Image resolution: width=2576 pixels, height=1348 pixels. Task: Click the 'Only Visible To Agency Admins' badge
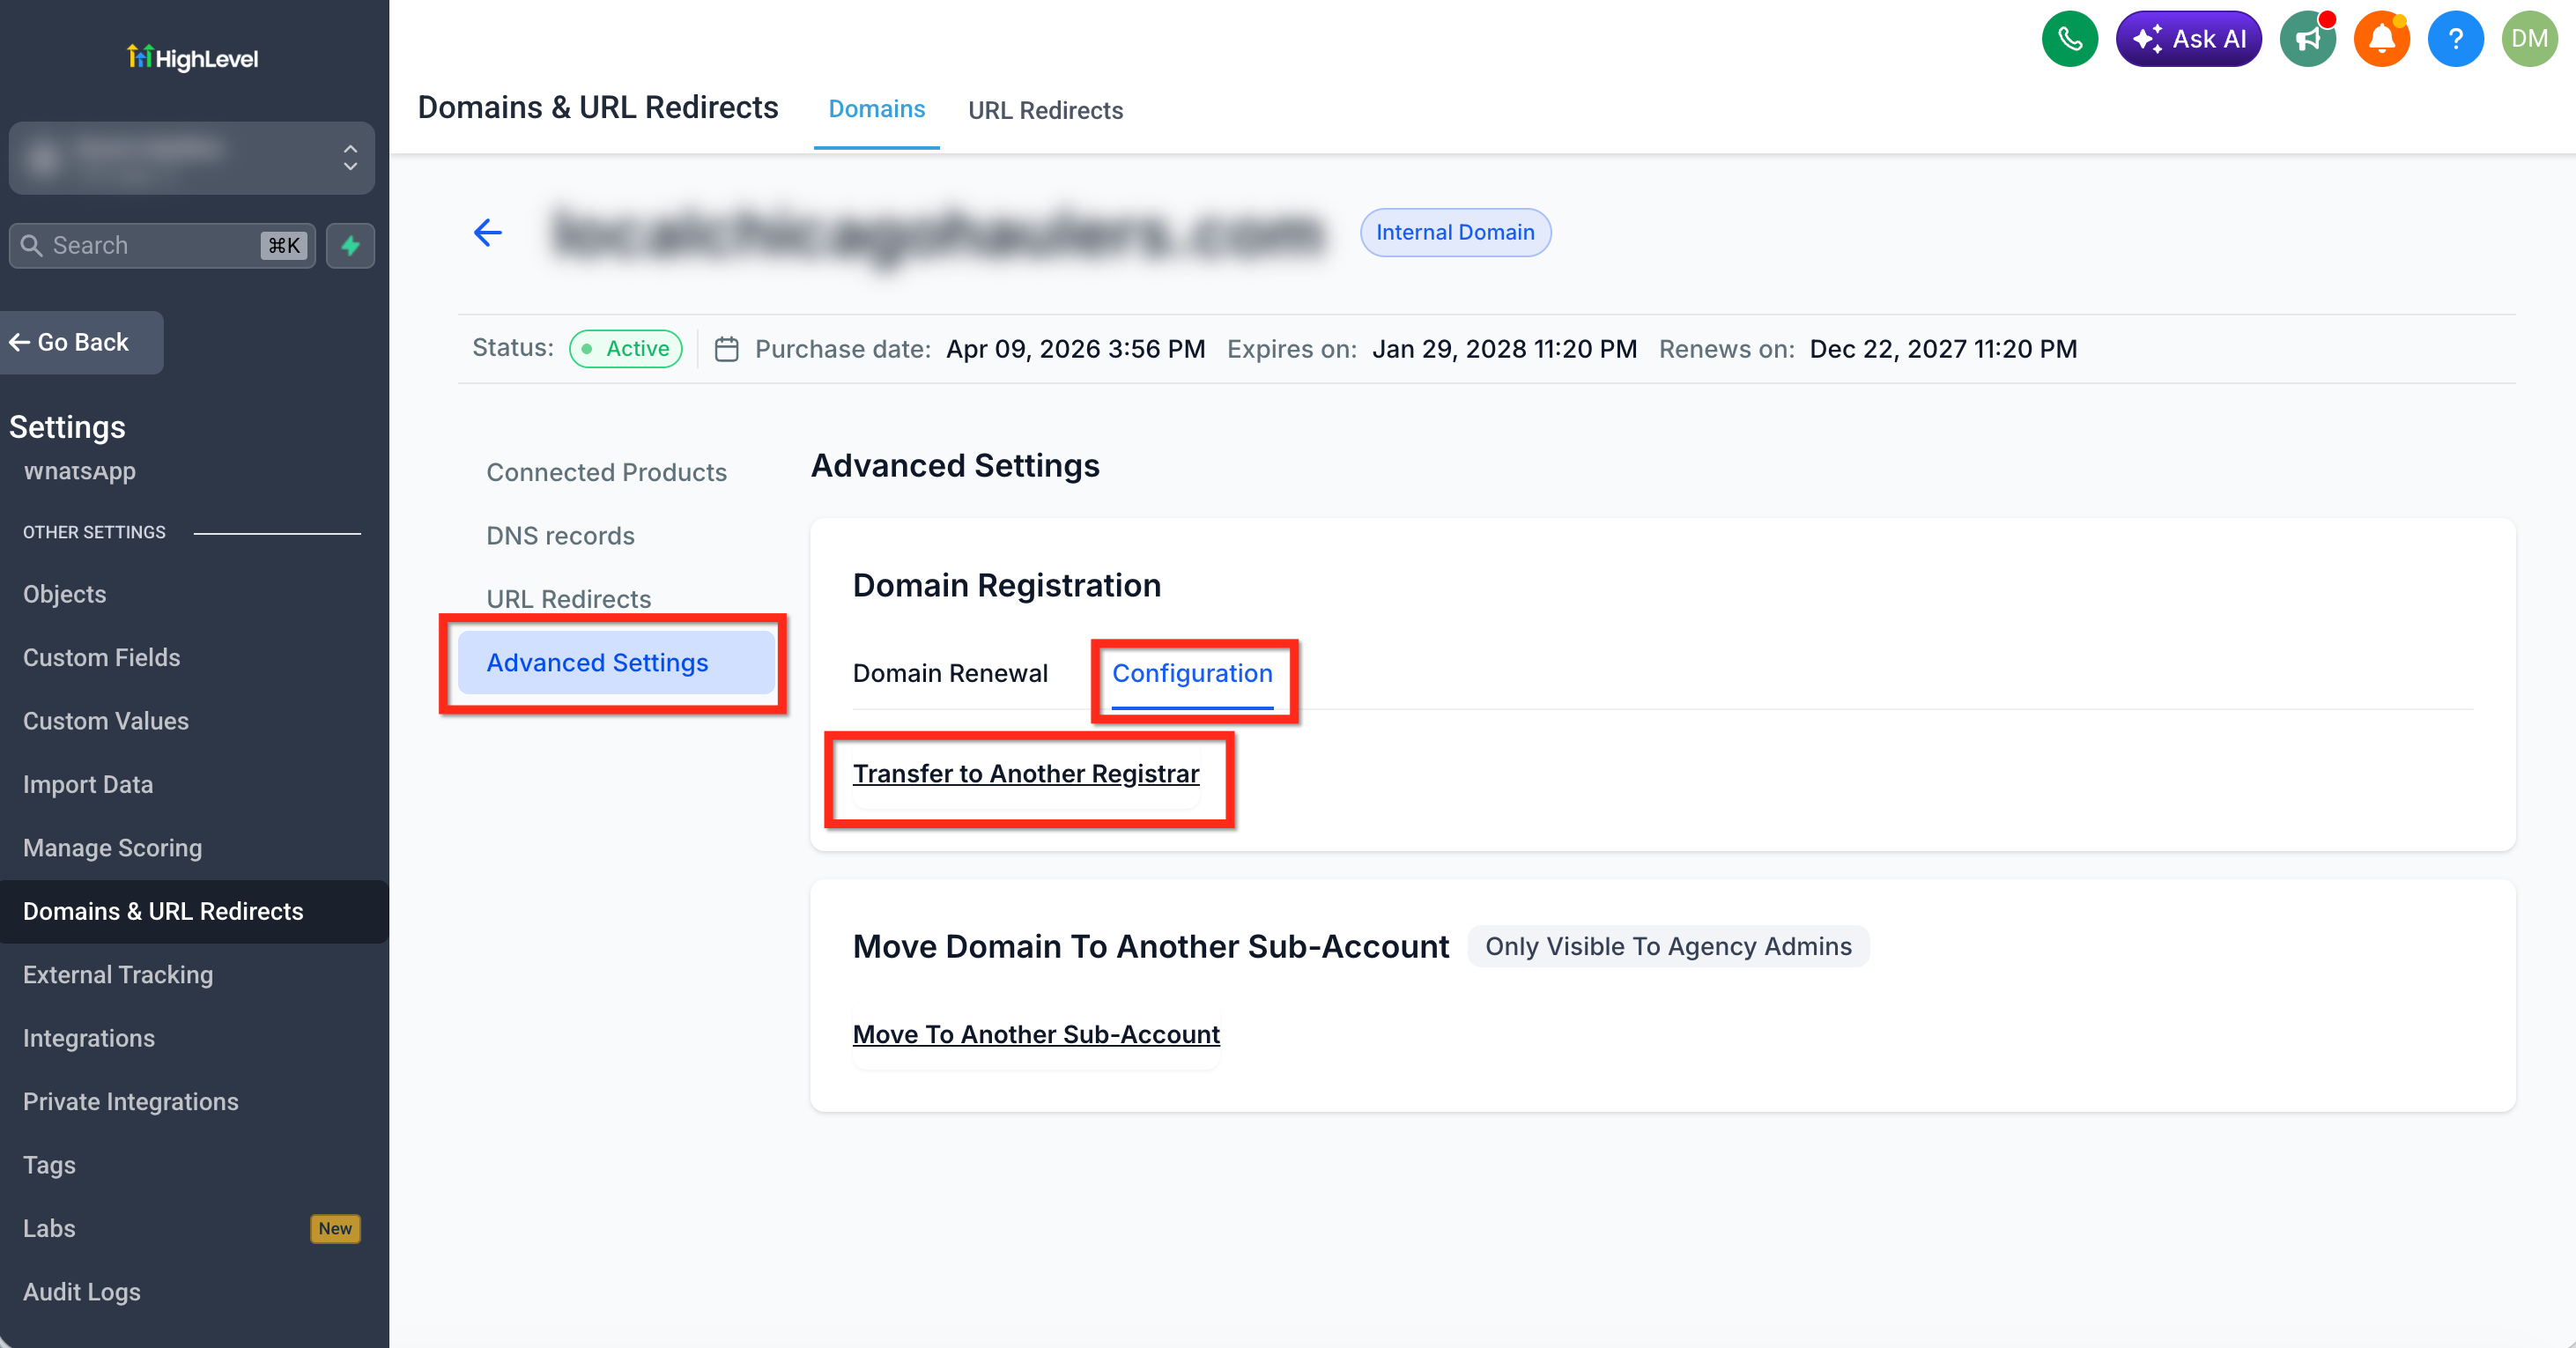[x=1668, y=946]
